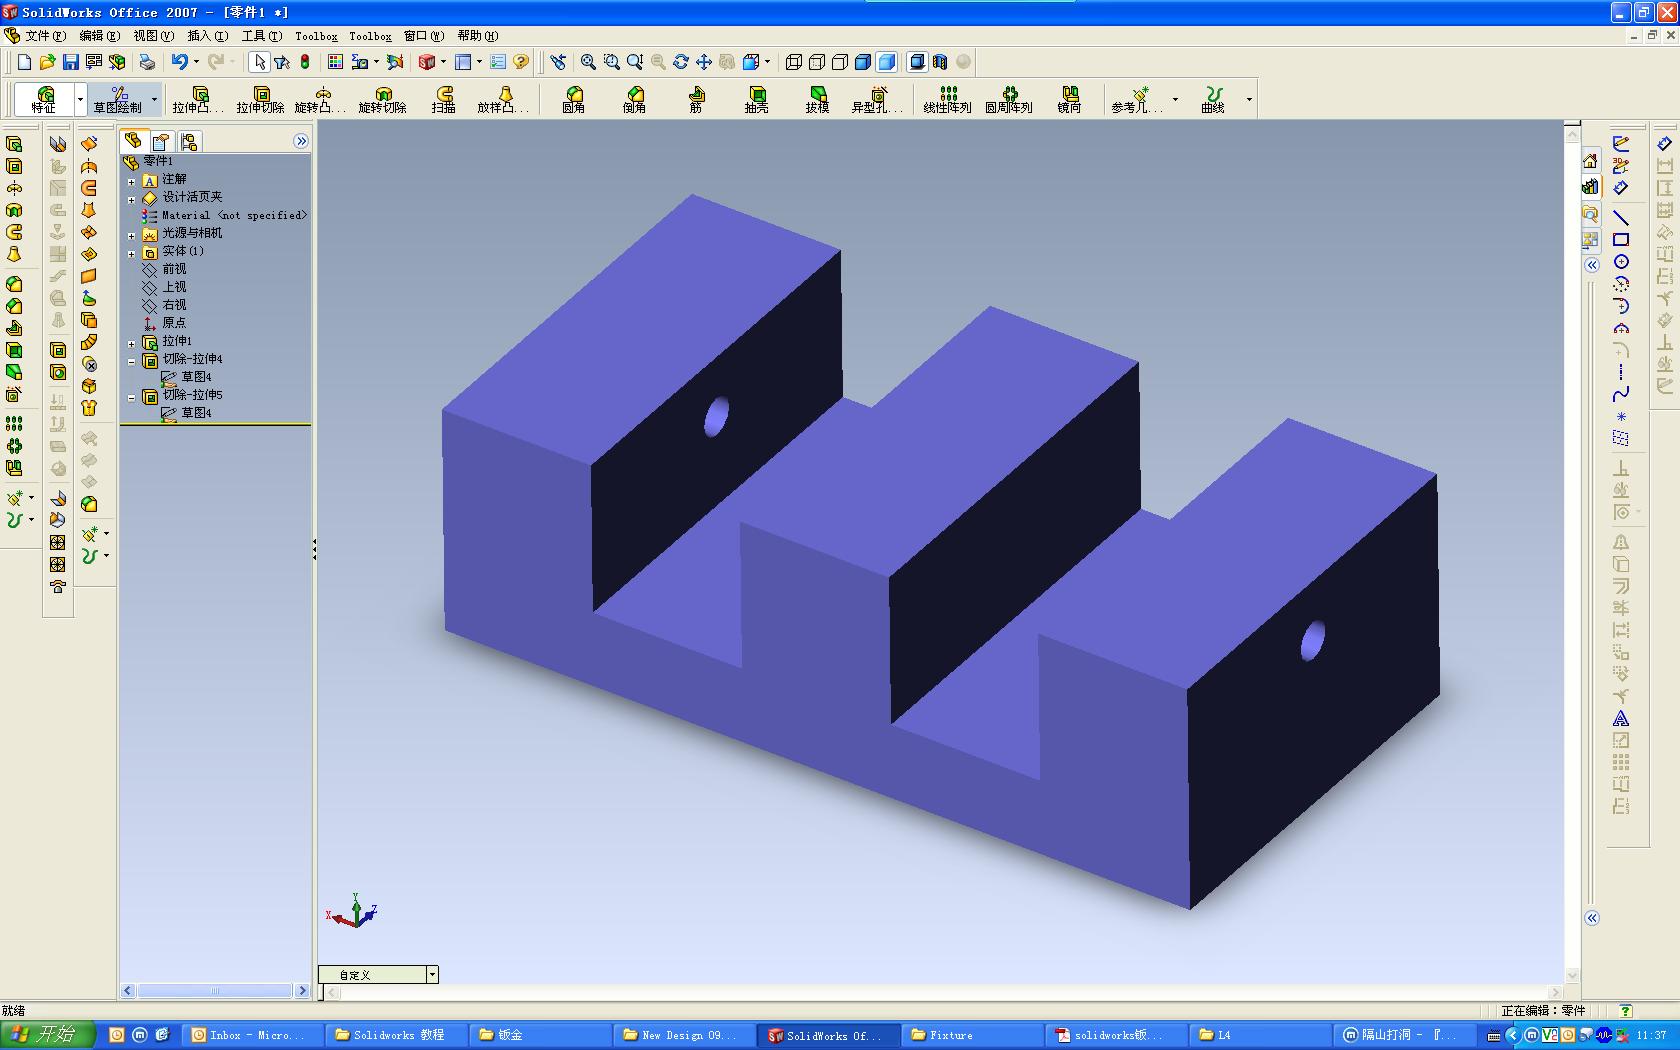Open the 线性阵列 linear pattern tool
Image resolution: width=1680 pixels, height=1050 pixels.
[947, 100]
